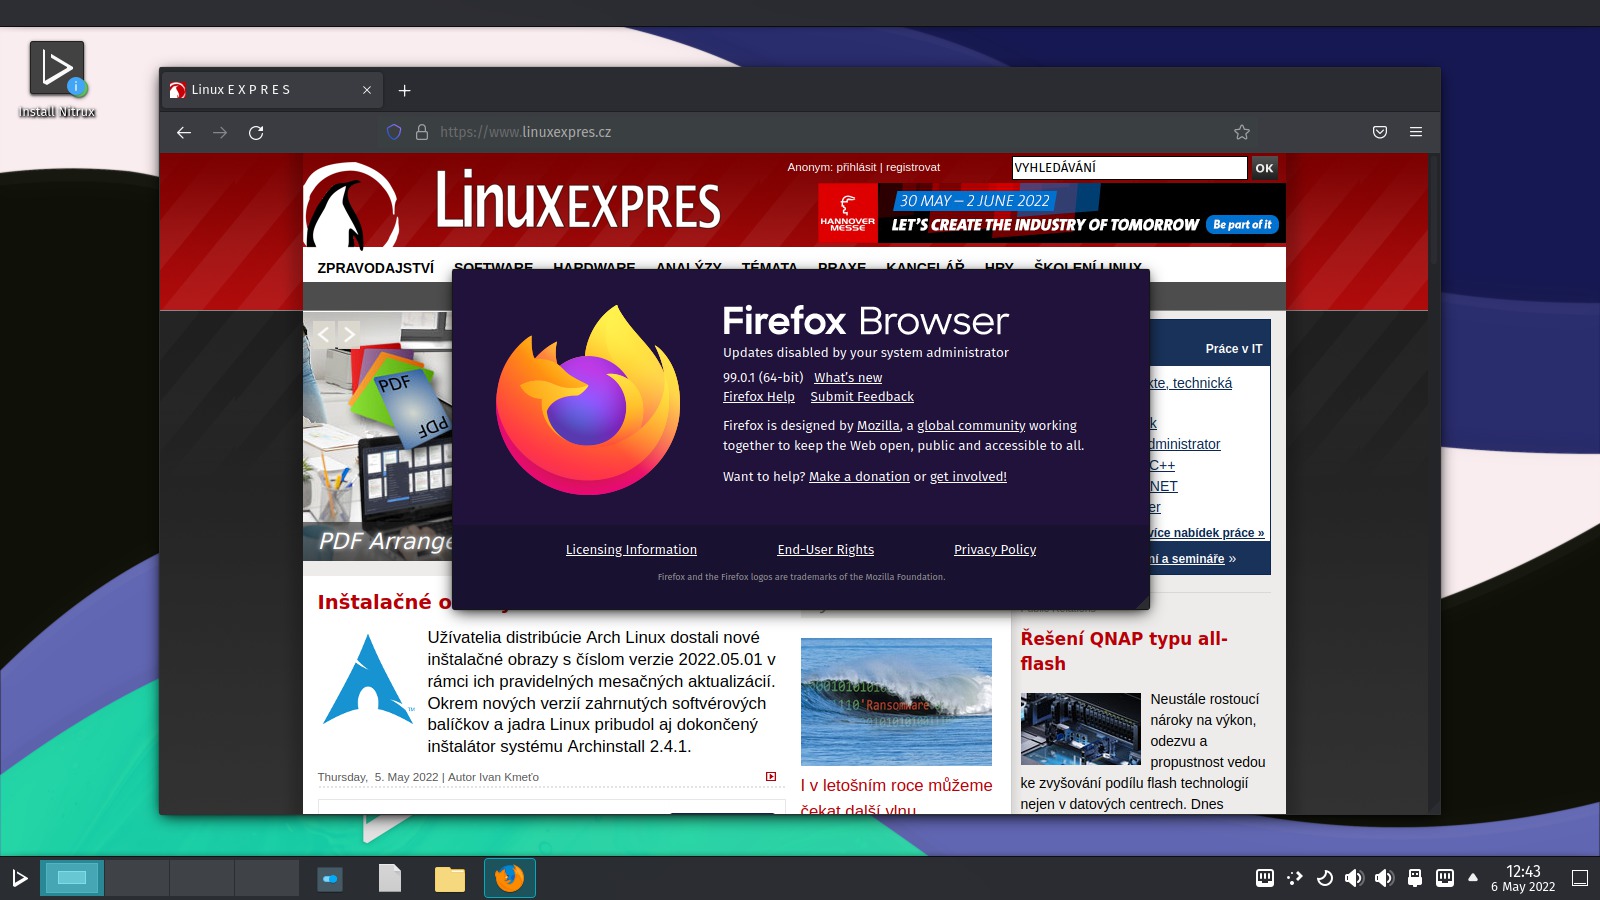
Task: Switch to first virtual desktop
Action: point(72,878)
